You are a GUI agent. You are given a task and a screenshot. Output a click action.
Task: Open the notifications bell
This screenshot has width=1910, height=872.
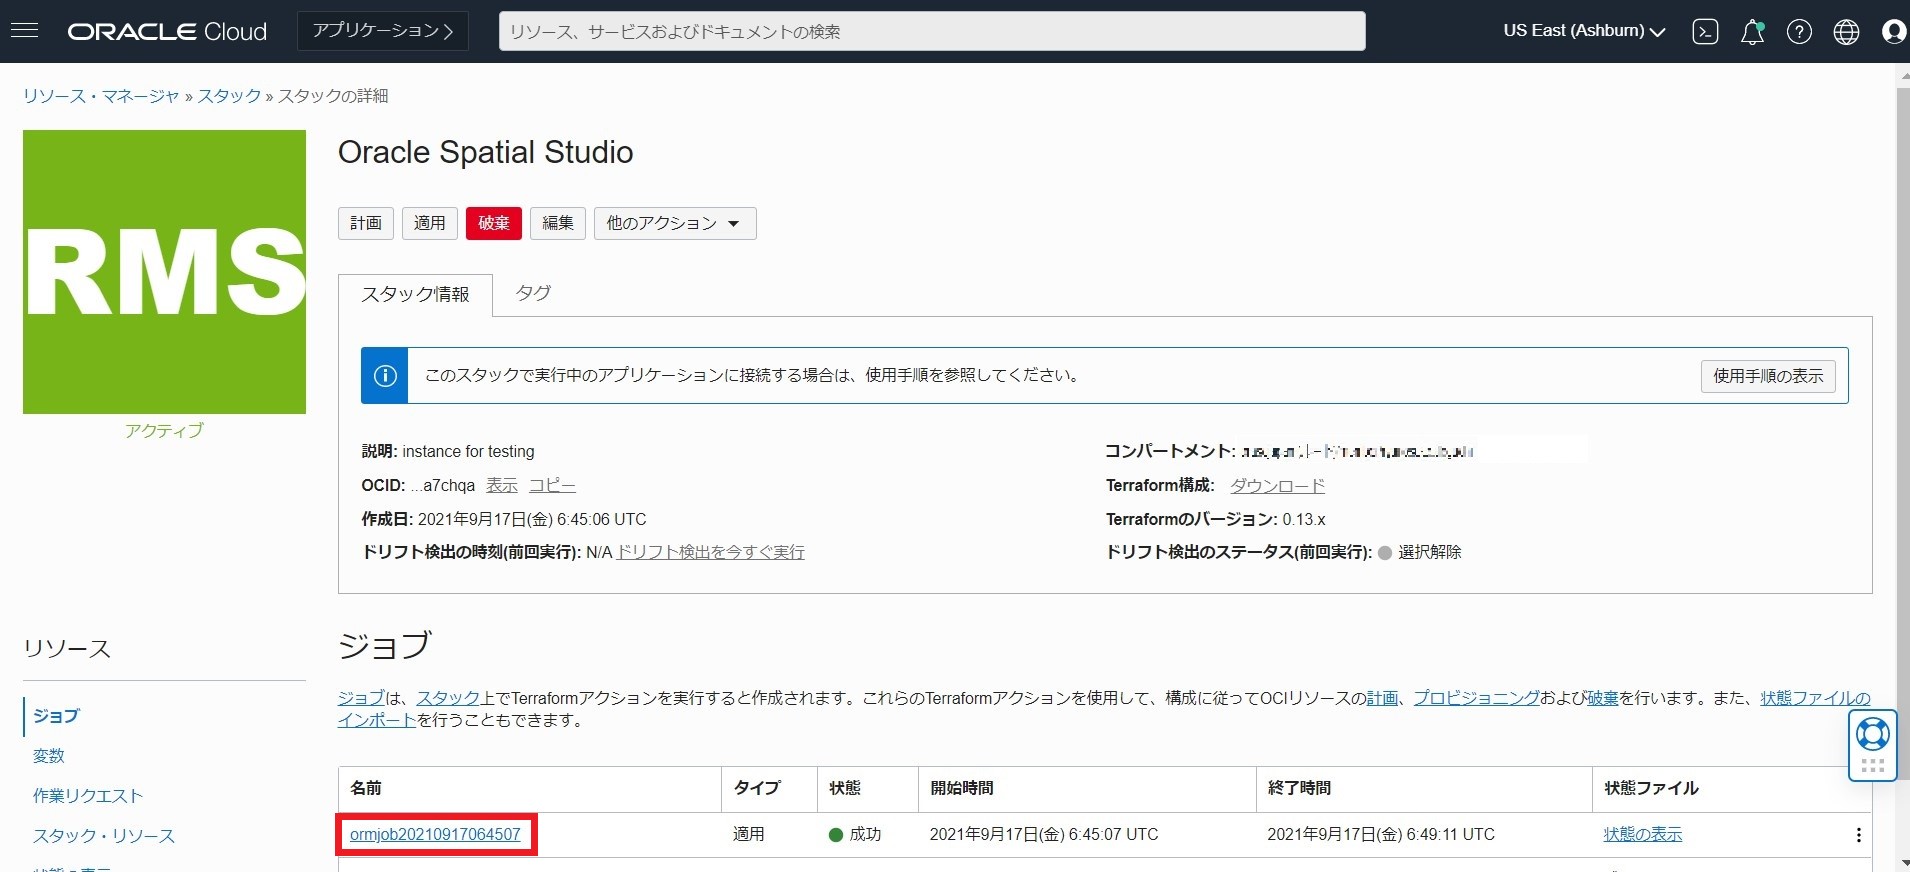click(1752, 32)
